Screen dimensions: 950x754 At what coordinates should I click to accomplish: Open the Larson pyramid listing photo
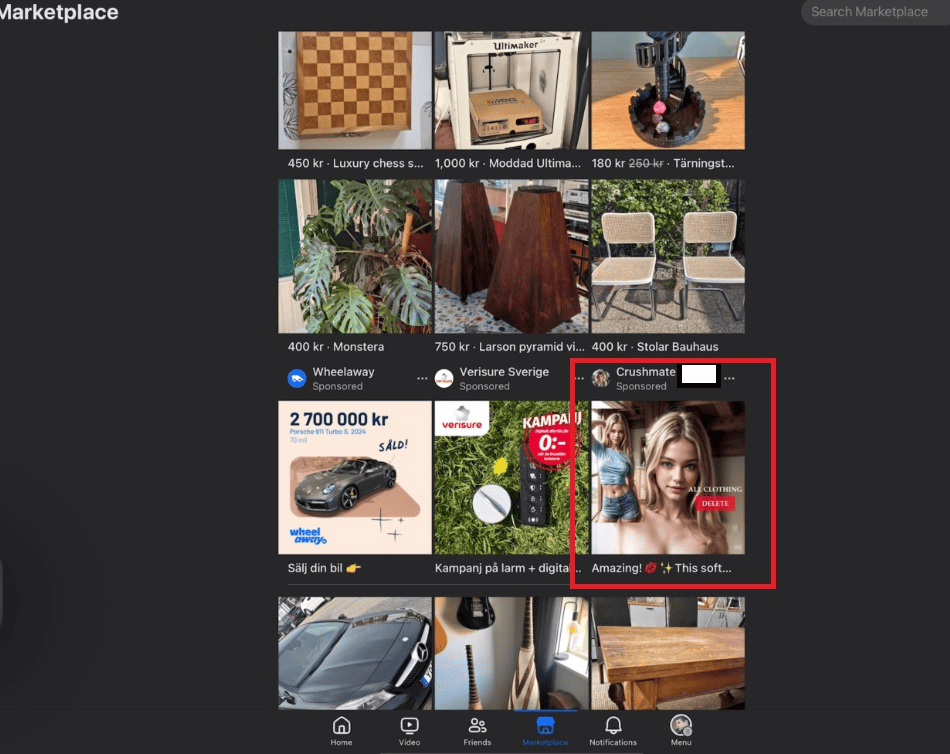tap(511, 256)
